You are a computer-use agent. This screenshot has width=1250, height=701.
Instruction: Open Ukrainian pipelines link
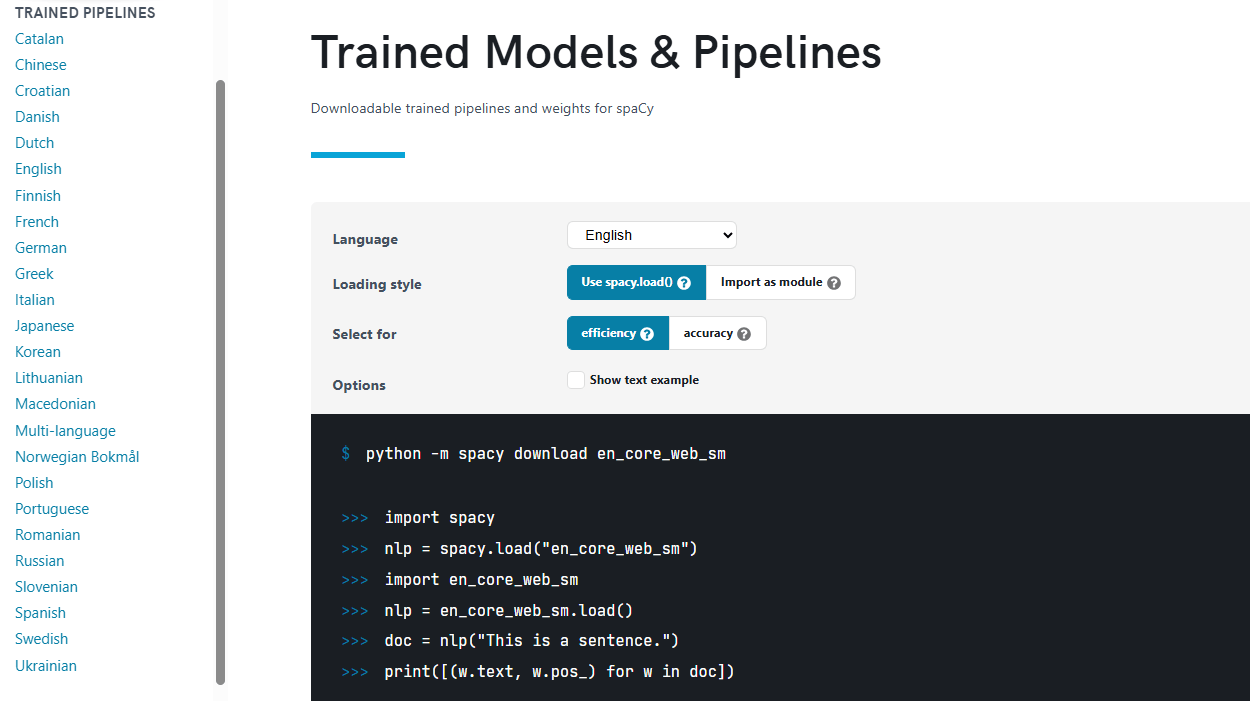(x=46, y=666)
